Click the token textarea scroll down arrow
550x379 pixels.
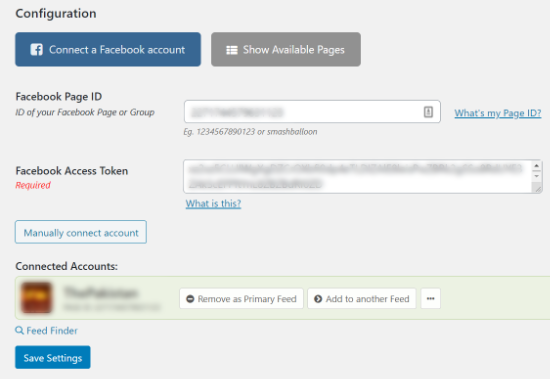pos(536,176)
